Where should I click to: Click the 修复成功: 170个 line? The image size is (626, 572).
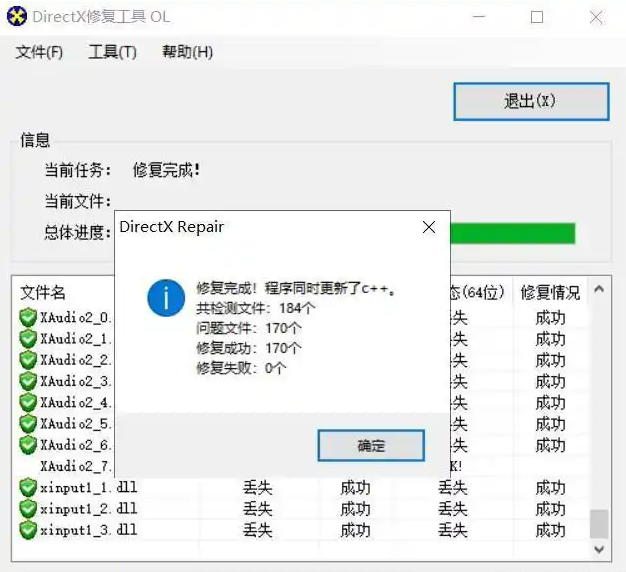pos(249,348)
